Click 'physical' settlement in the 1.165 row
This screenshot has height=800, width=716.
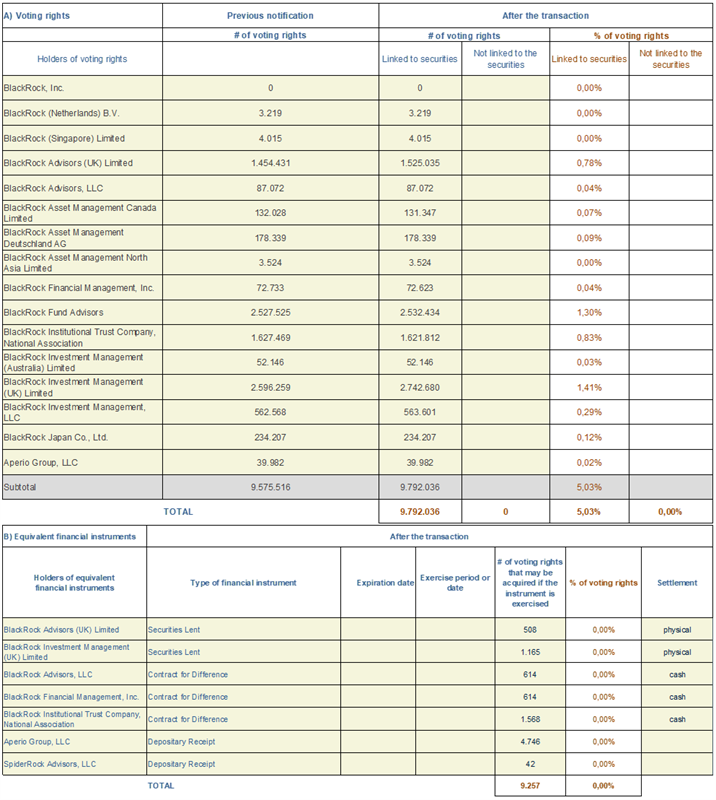tap(677, 652)
